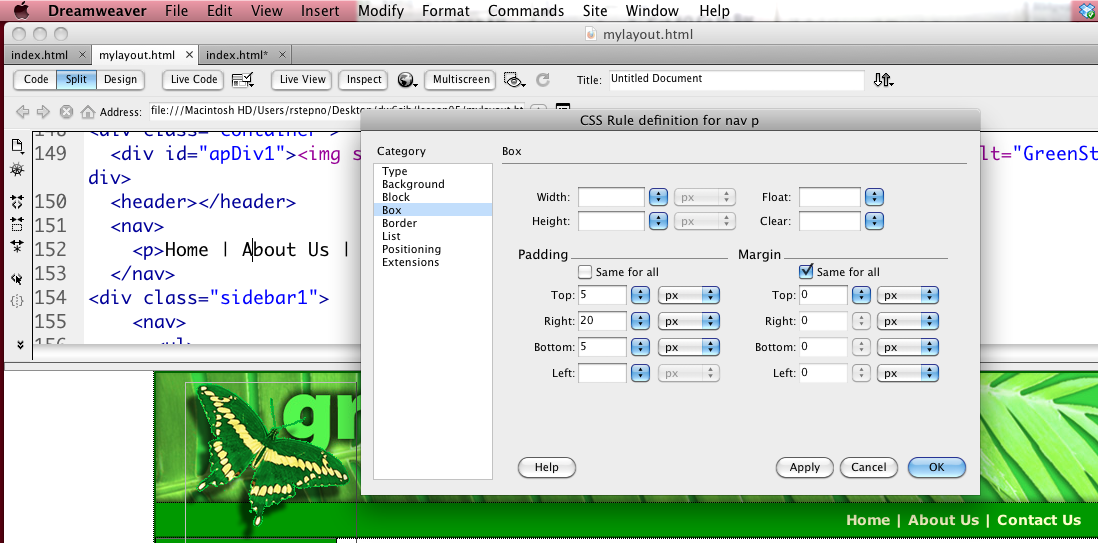Open the Modify menu

(x=381, y=11)
